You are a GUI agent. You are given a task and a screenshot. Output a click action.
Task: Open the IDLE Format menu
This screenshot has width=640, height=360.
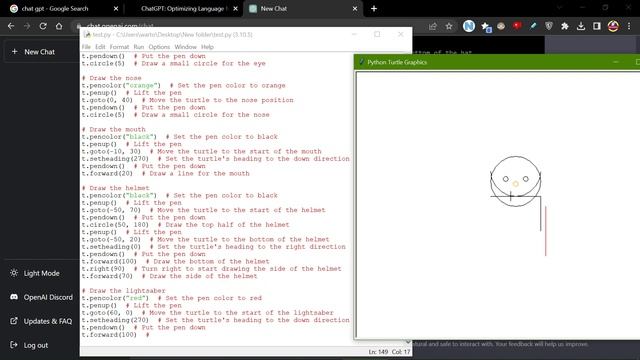tap(119, 47)
